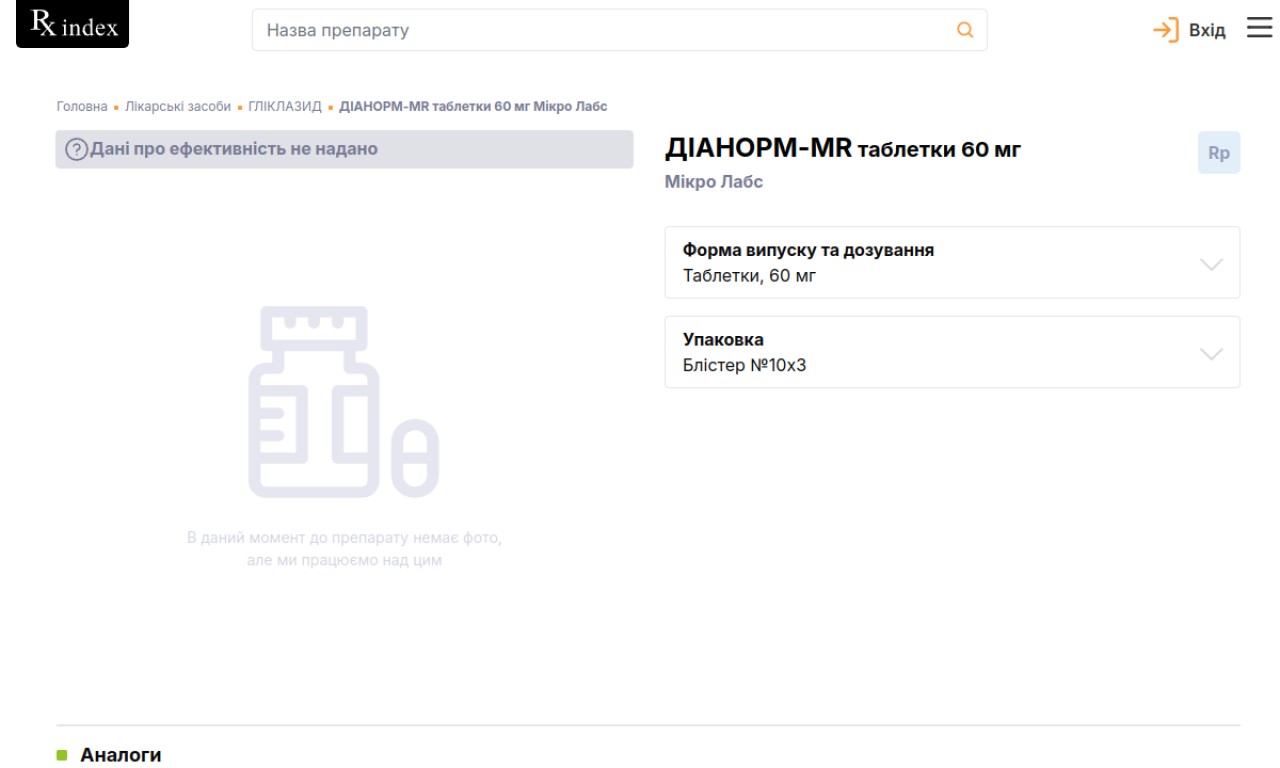Viewport: 1280px width, 768px height.
Task: Click the Мікро Лабс manufacturer link
Action: pyautogui.click(x=713, y=183)
